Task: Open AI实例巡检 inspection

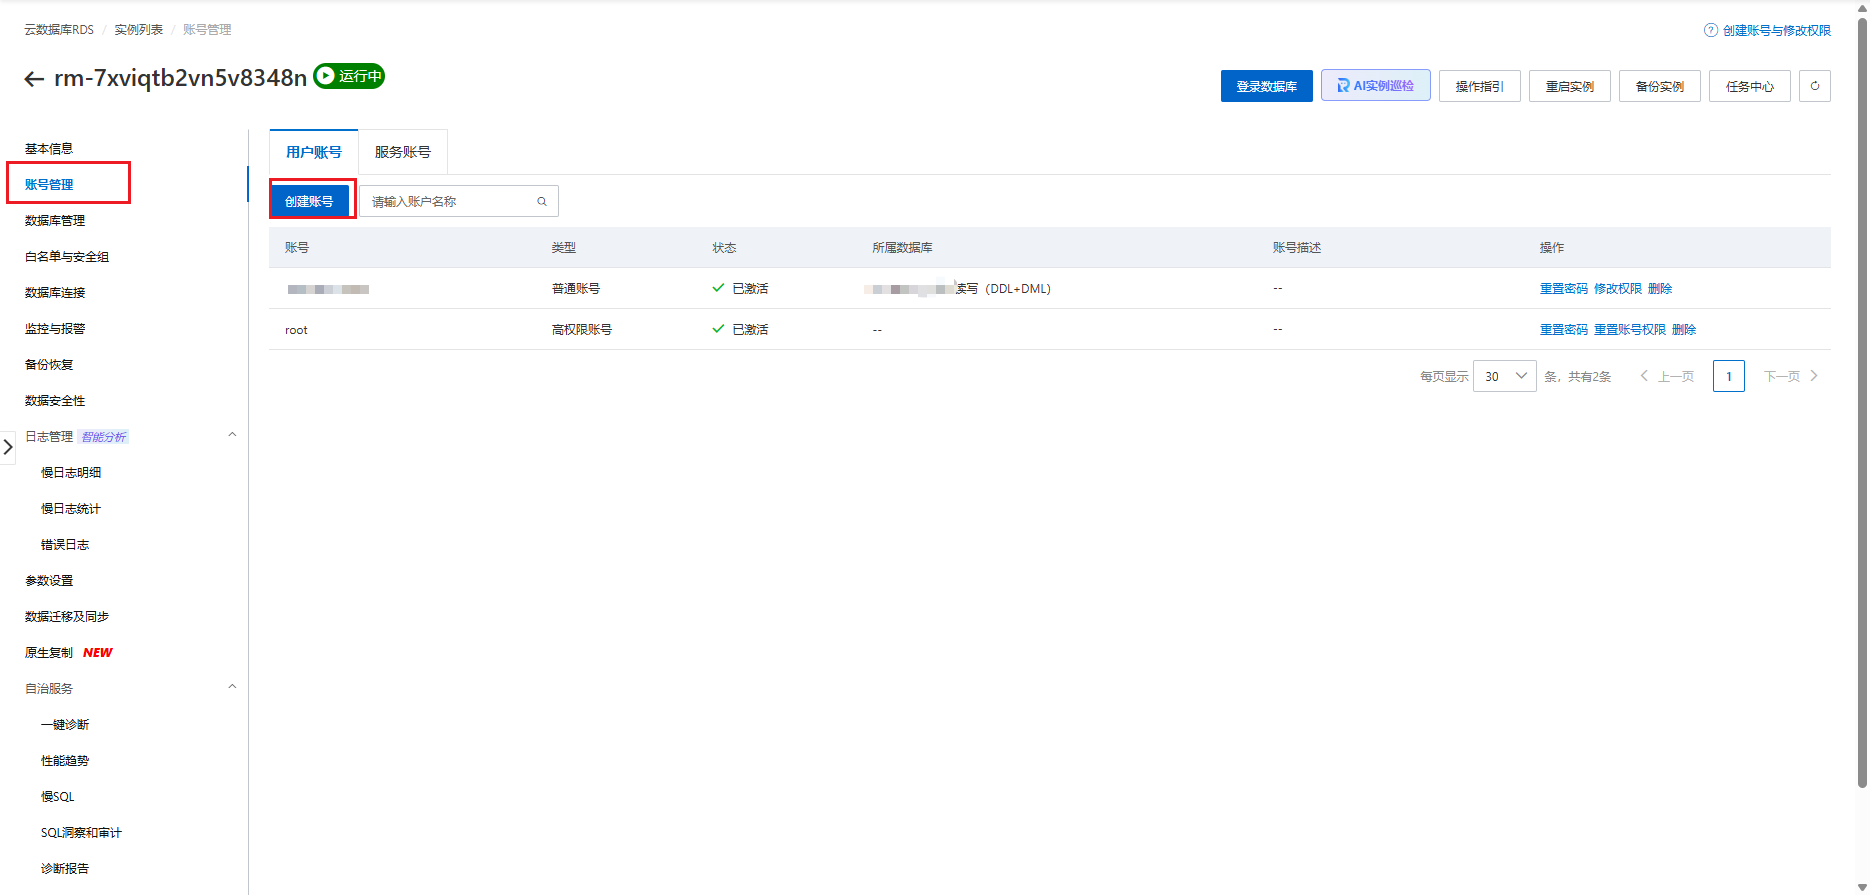Action: pyautogui.click(x=1375, y=86)
